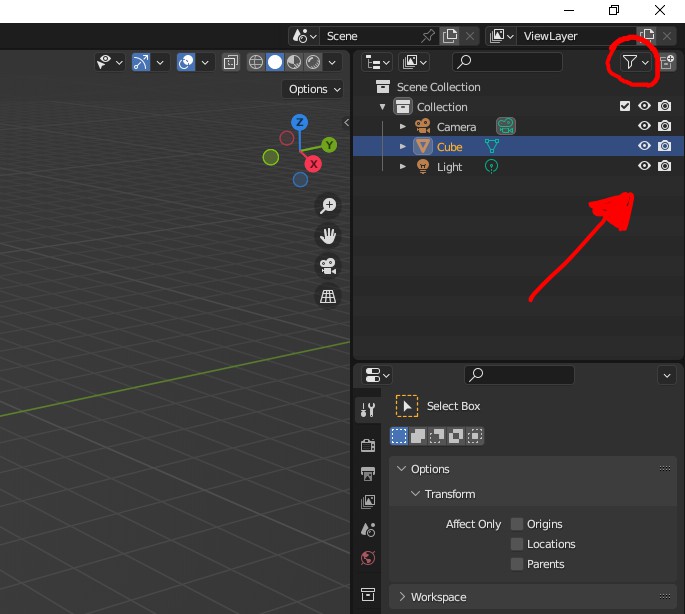The image size is (685, 614).
Task: Remove the ViewLayer with X button
Action: point(667,36)
